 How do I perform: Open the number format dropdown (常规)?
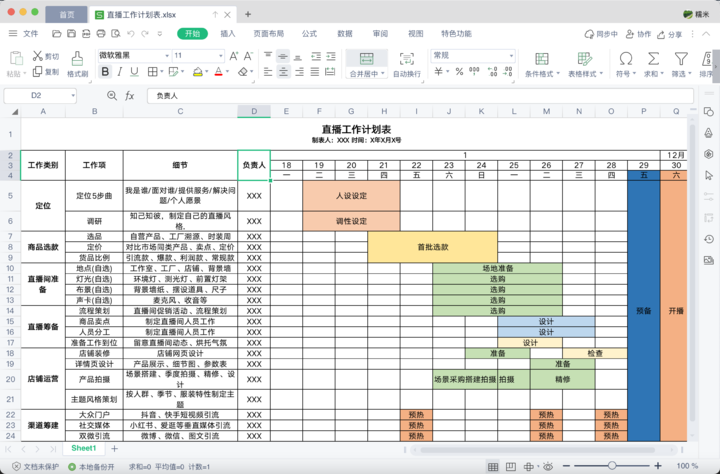(x=511, y=56)
